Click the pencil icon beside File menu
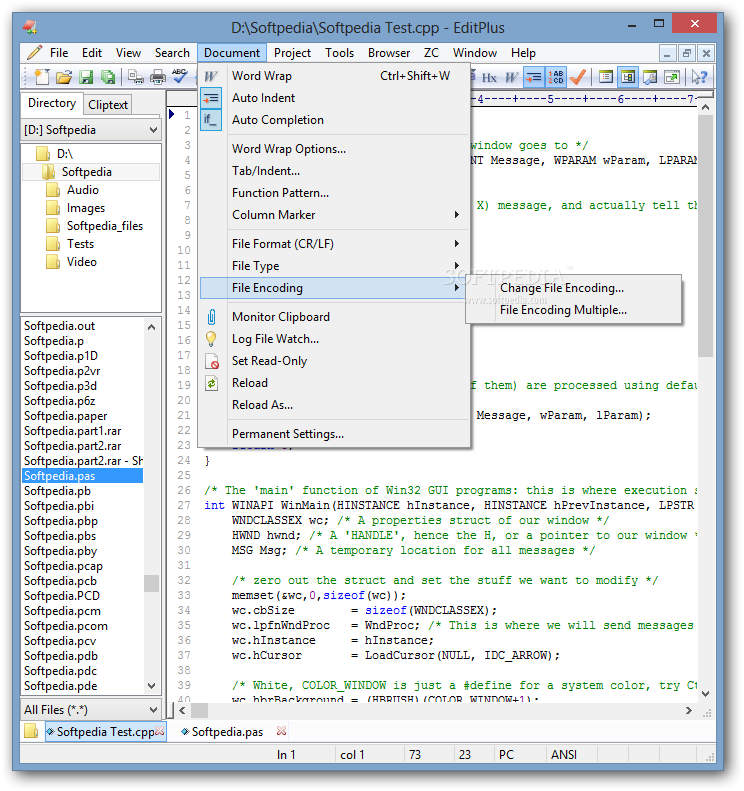Image resolution: width=744 pixels, height=791 pixels. [x=34, y=52]
